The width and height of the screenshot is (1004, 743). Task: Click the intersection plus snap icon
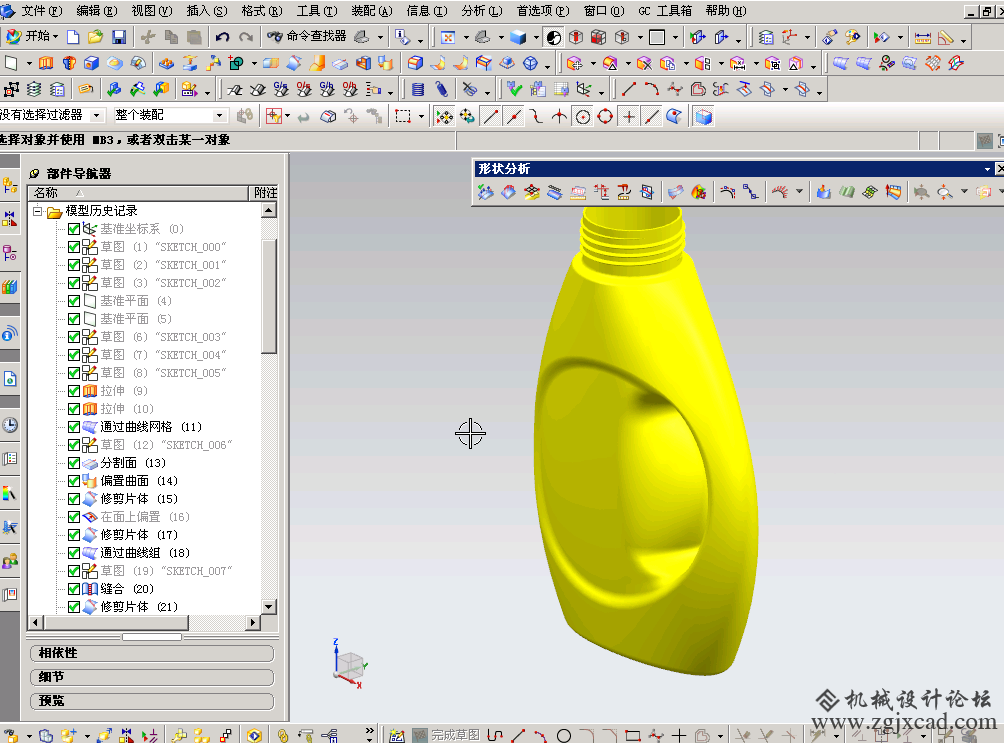(629, 117)
